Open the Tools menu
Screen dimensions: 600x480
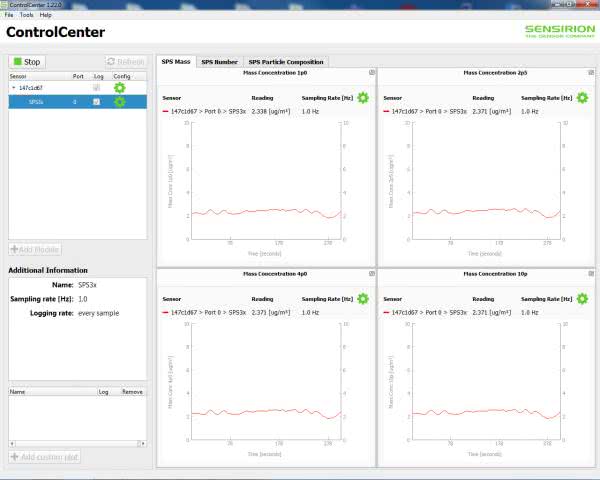pyautogui.click(x=26, y=15)
